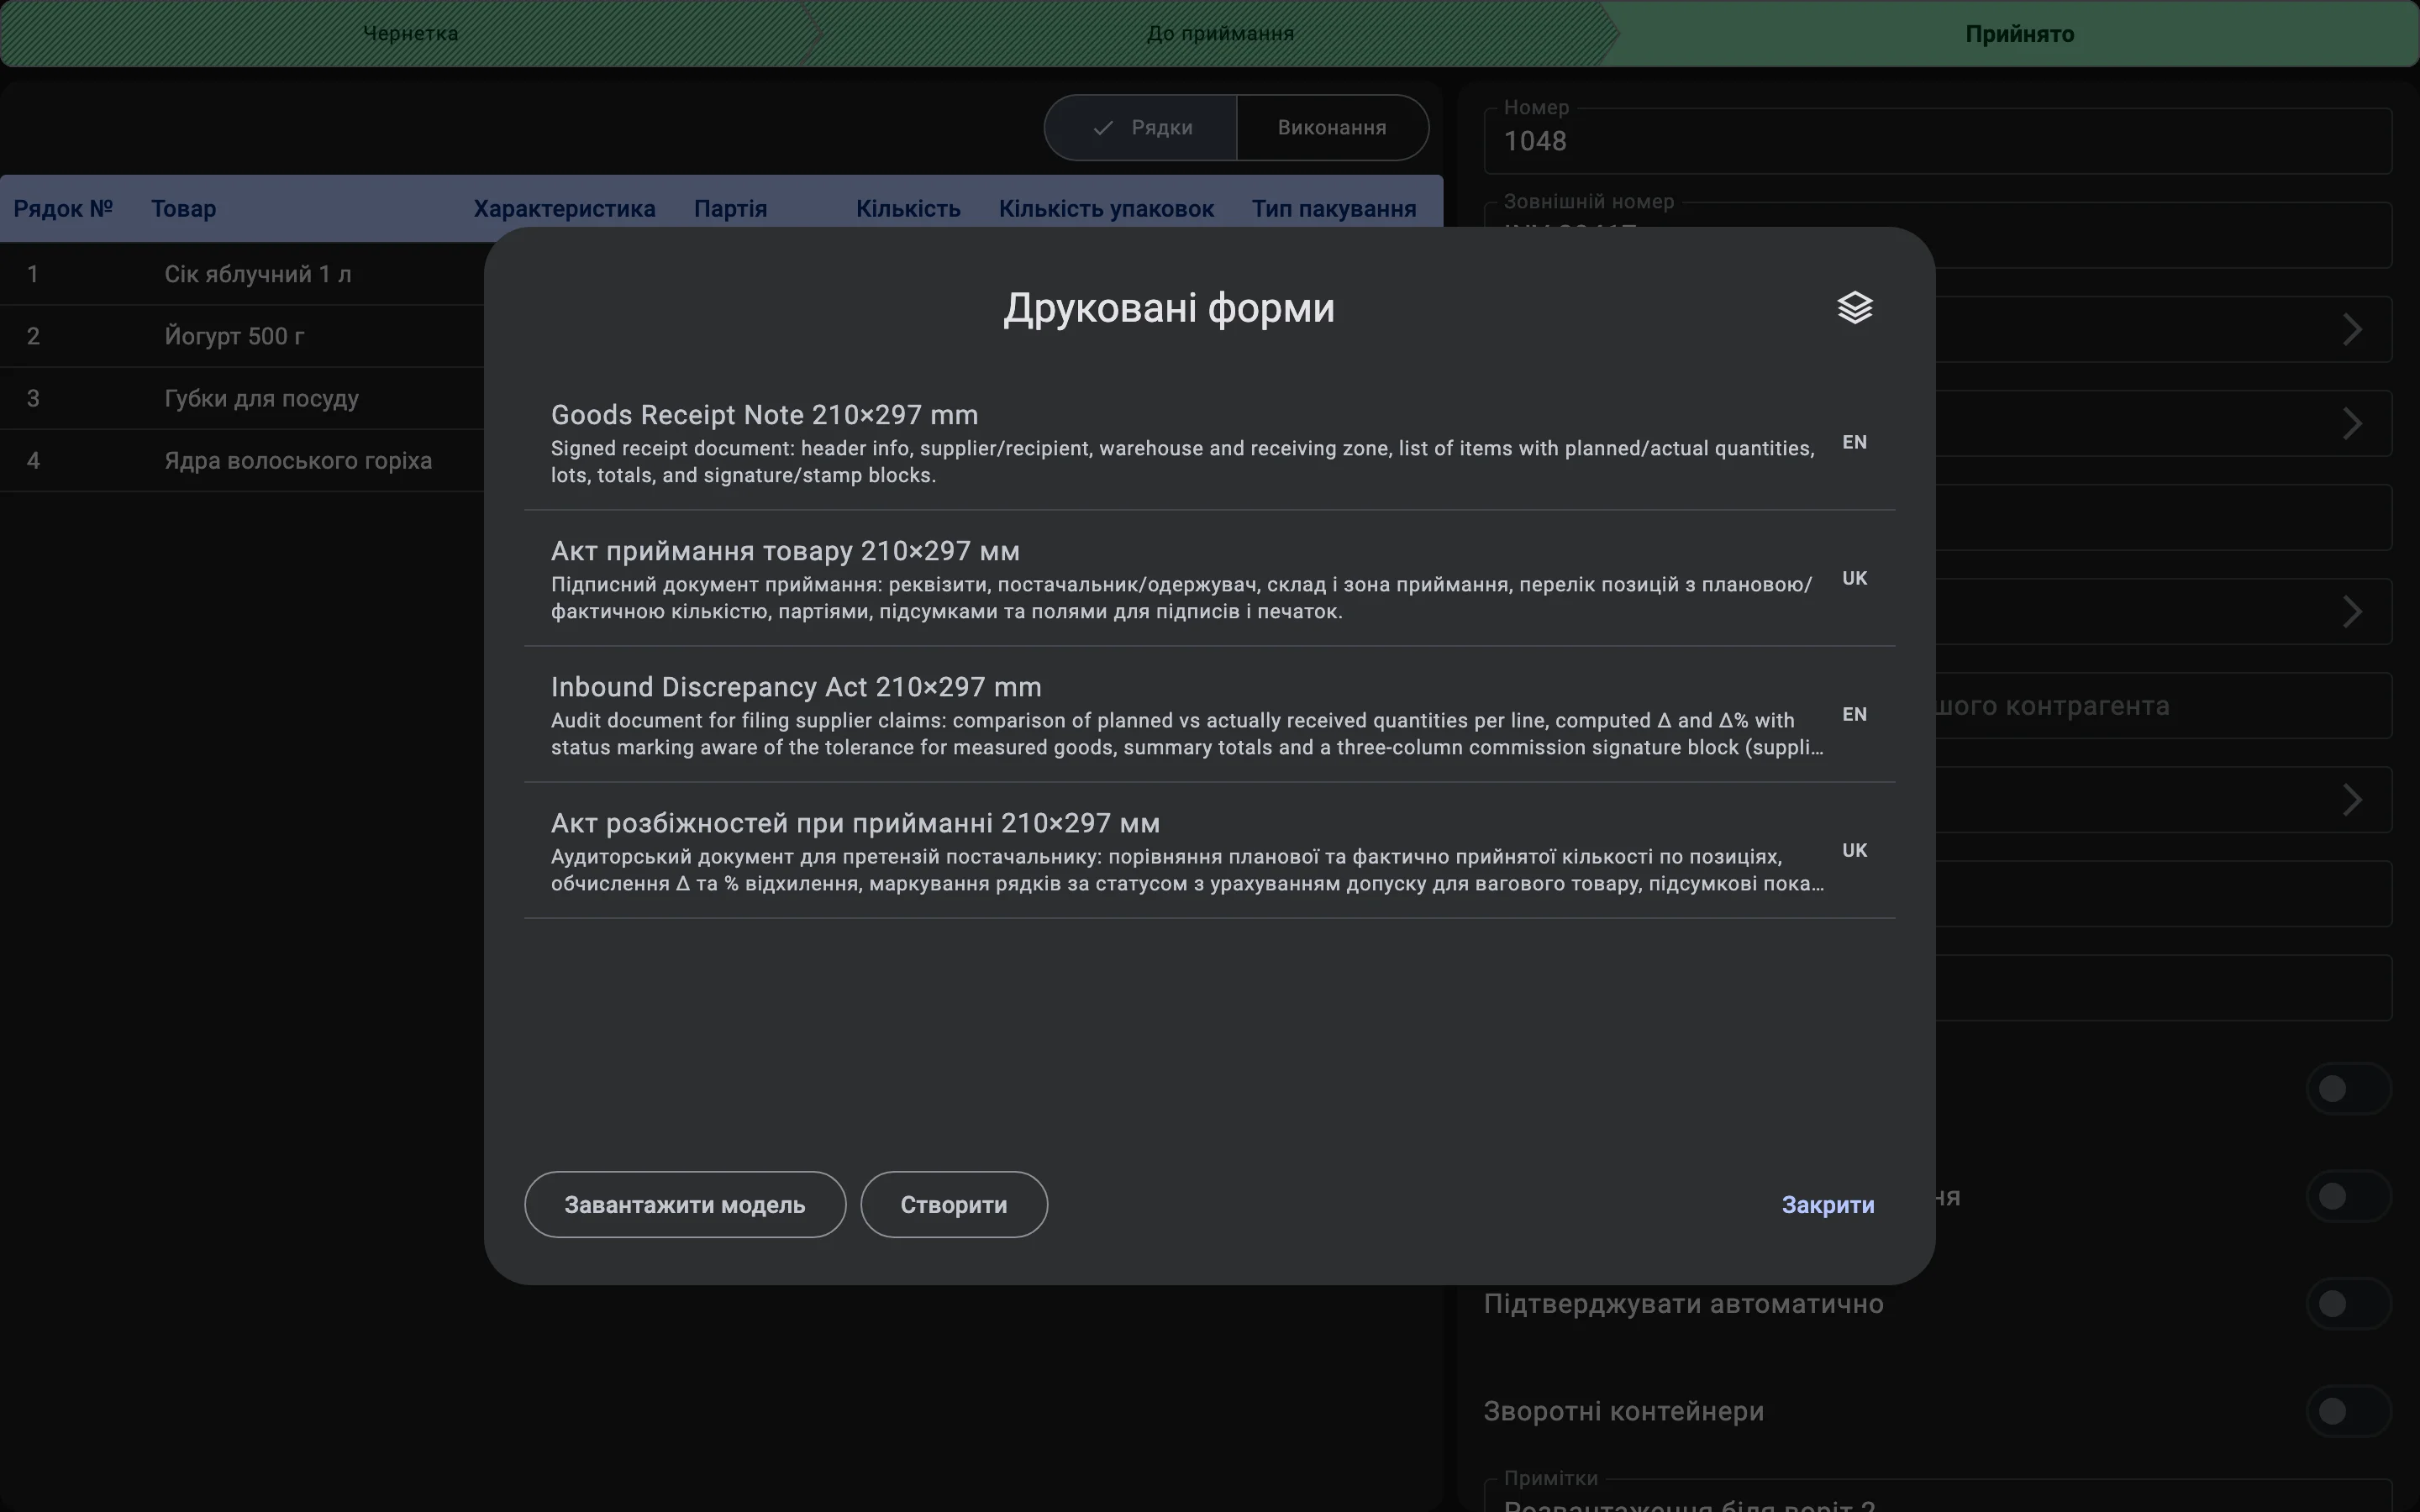Select the Прийнято status step
Viewport: 2420px width, 1512px height.
pyautogui.click(x=2019, y=33)
